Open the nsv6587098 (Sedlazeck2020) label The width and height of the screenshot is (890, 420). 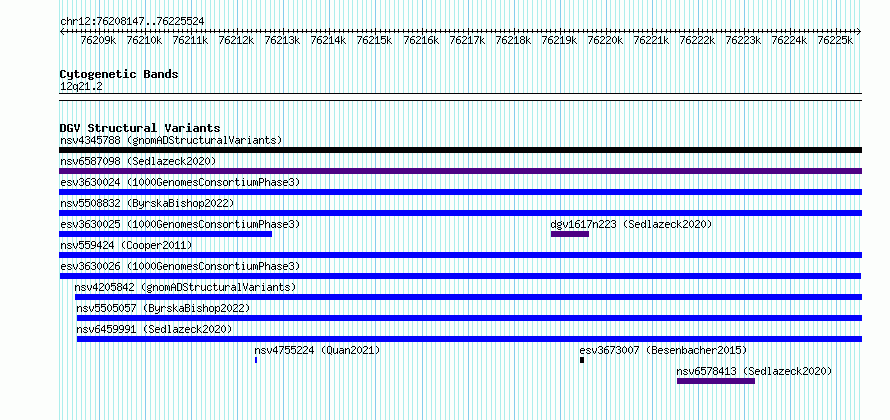point(138,161)
